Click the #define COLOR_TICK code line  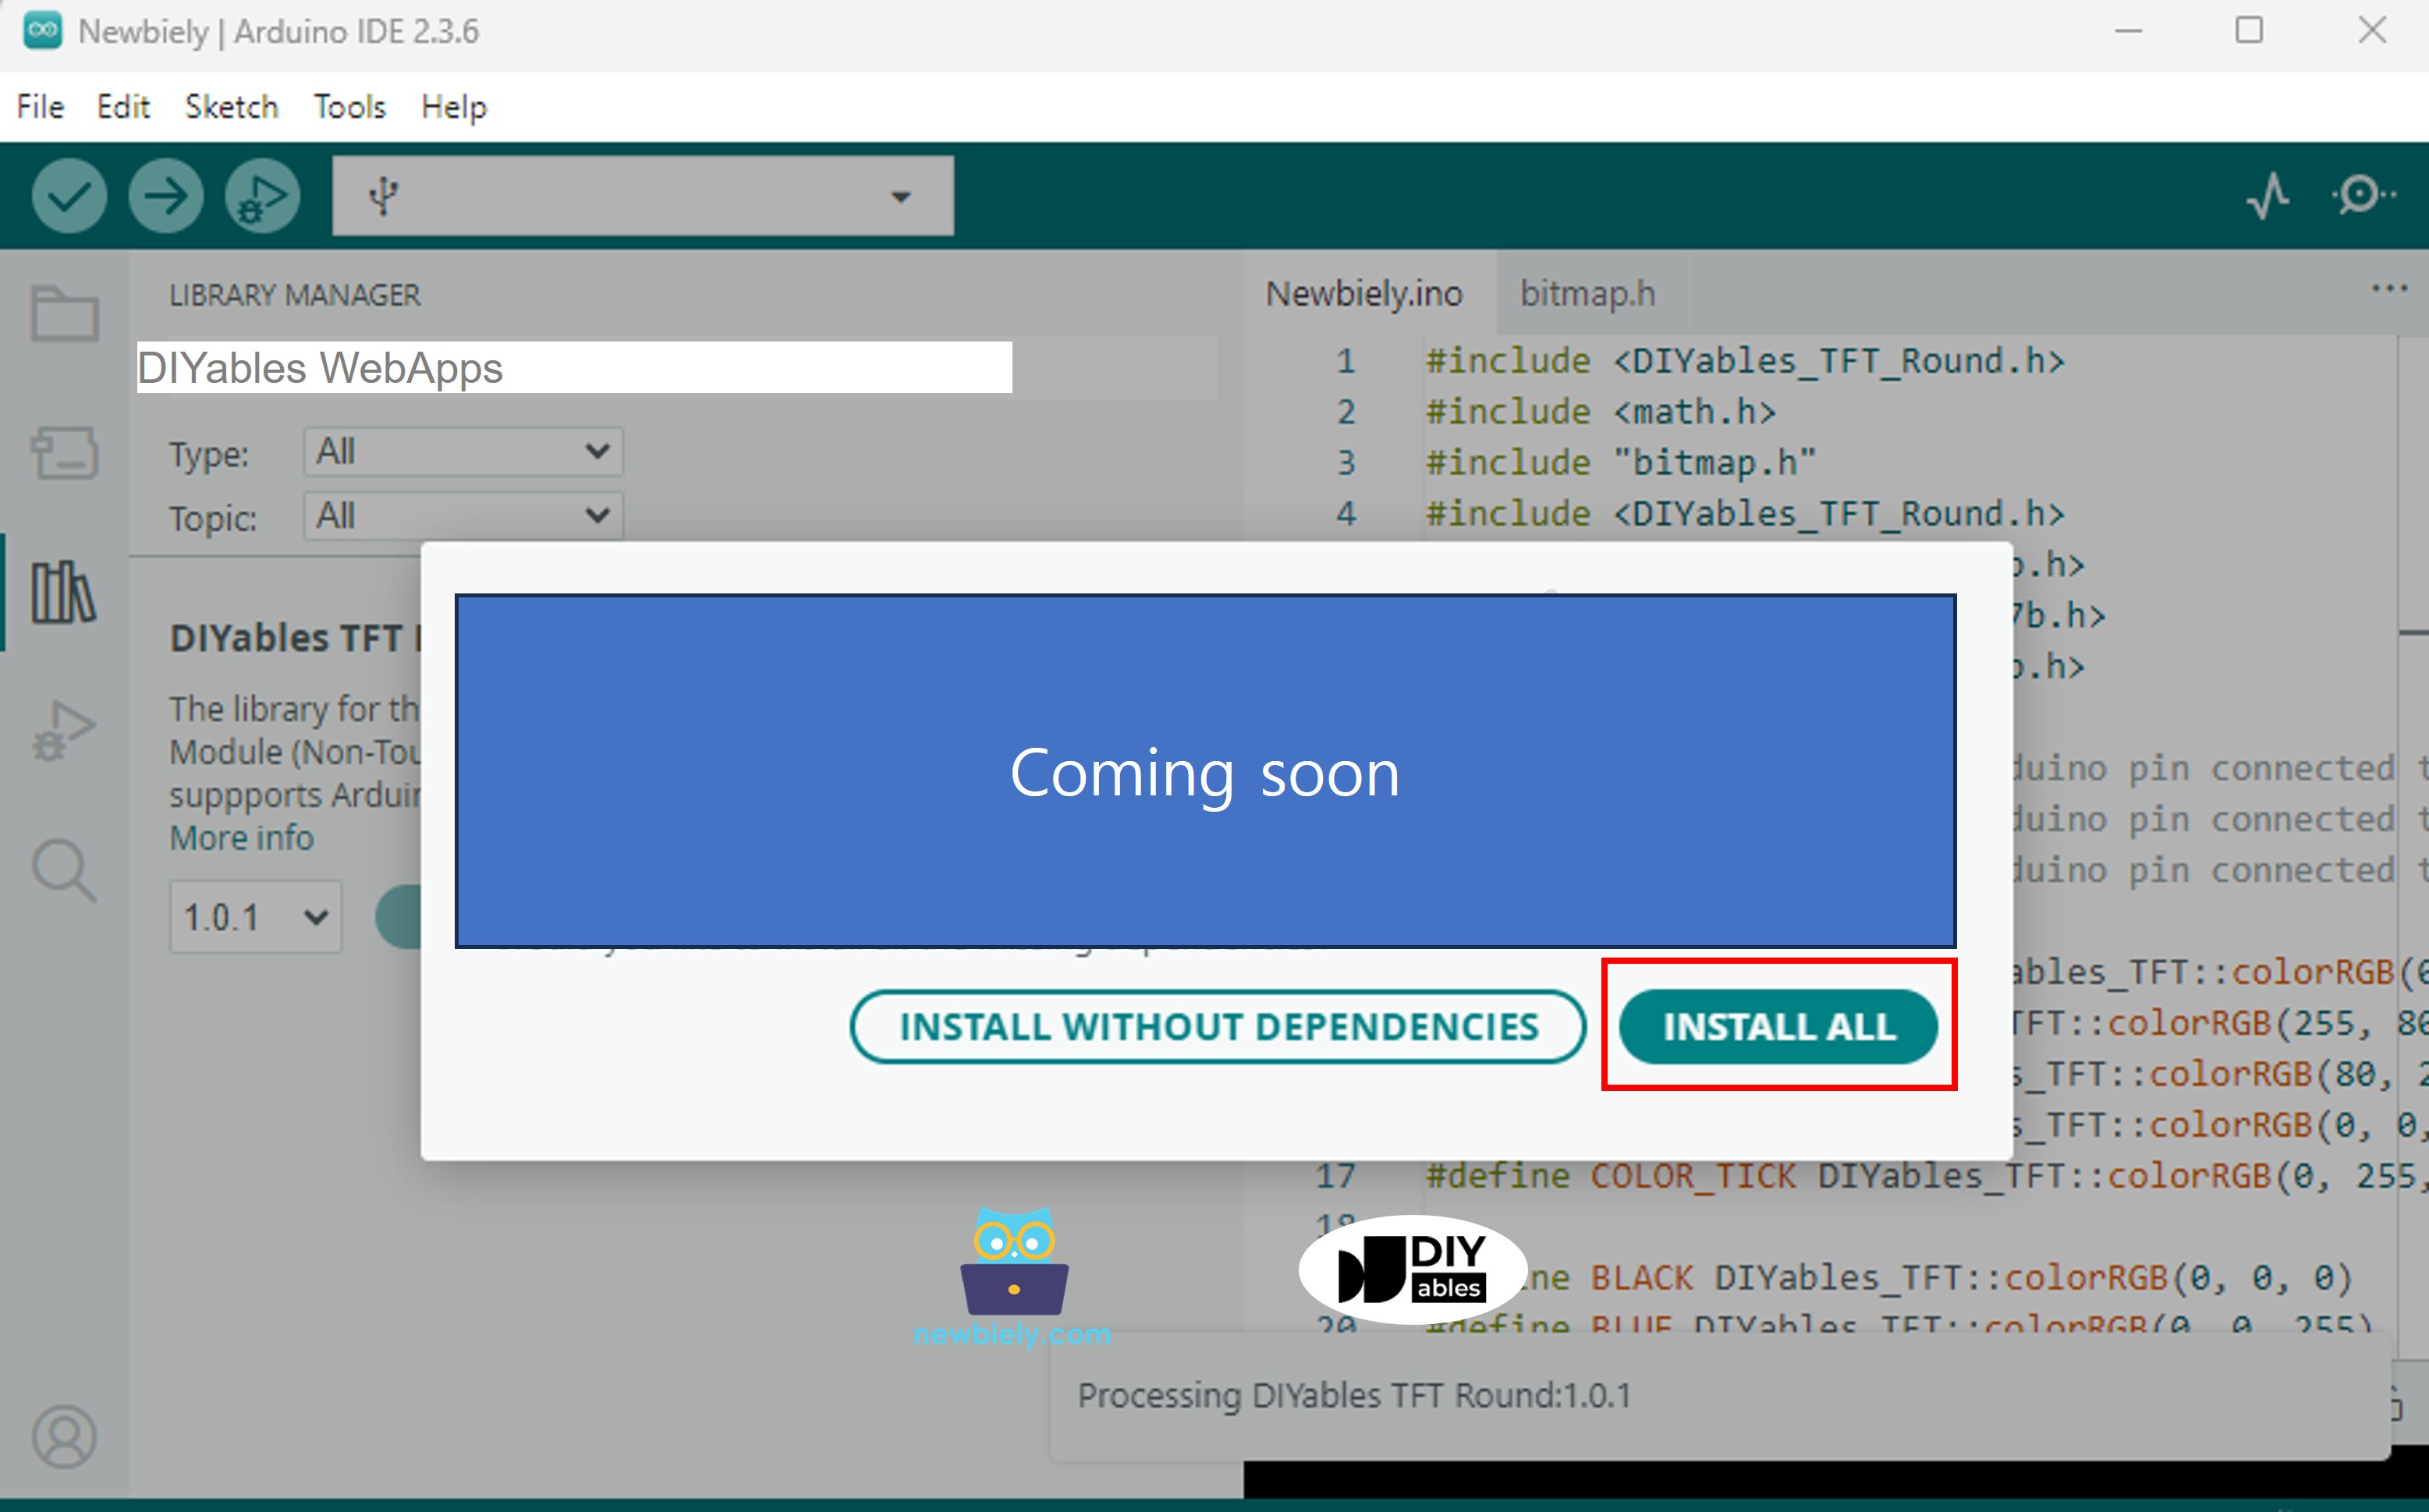tap(1926, 1176)
